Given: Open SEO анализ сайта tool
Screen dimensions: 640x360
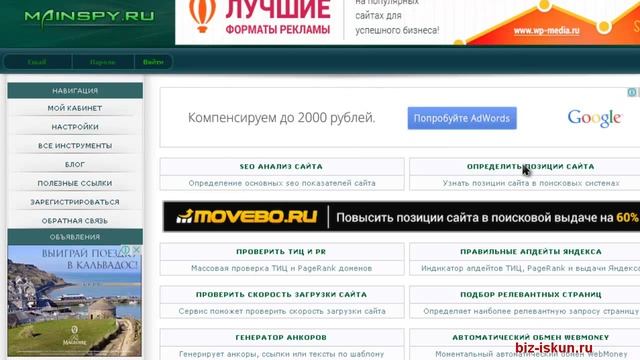Looking at the screenshot, I should click(281, 167).
